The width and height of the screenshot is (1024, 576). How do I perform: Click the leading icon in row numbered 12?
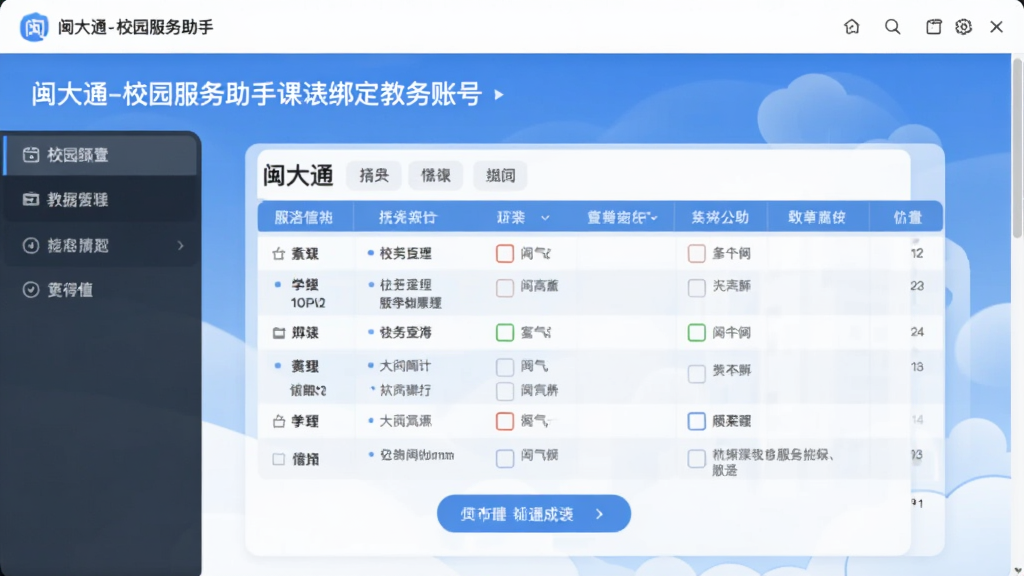pos(279,253)
